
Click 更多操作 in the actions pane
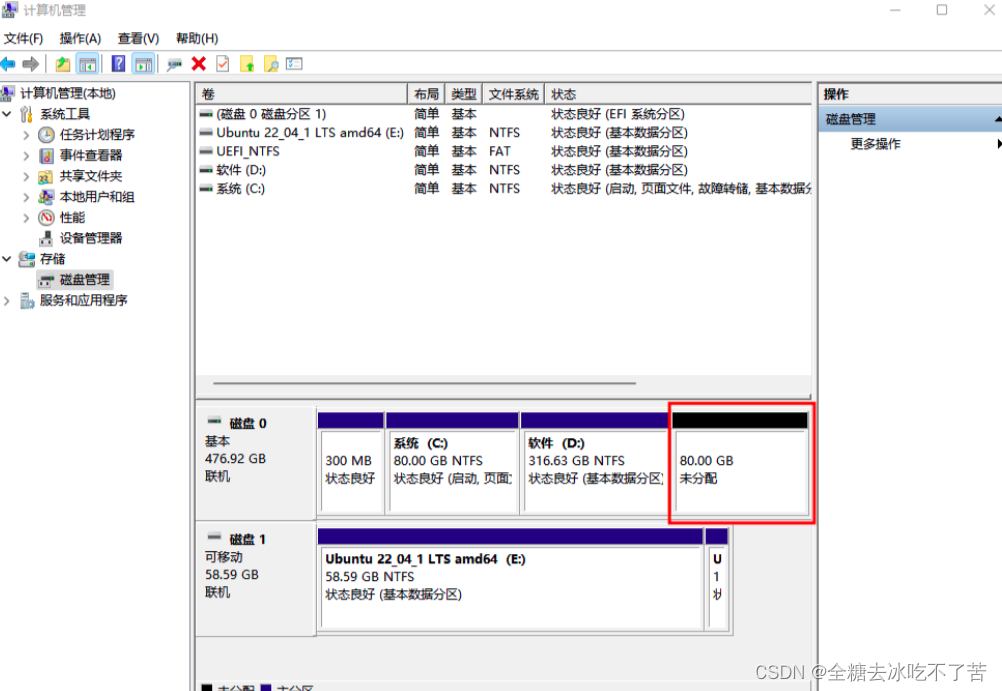876,144
